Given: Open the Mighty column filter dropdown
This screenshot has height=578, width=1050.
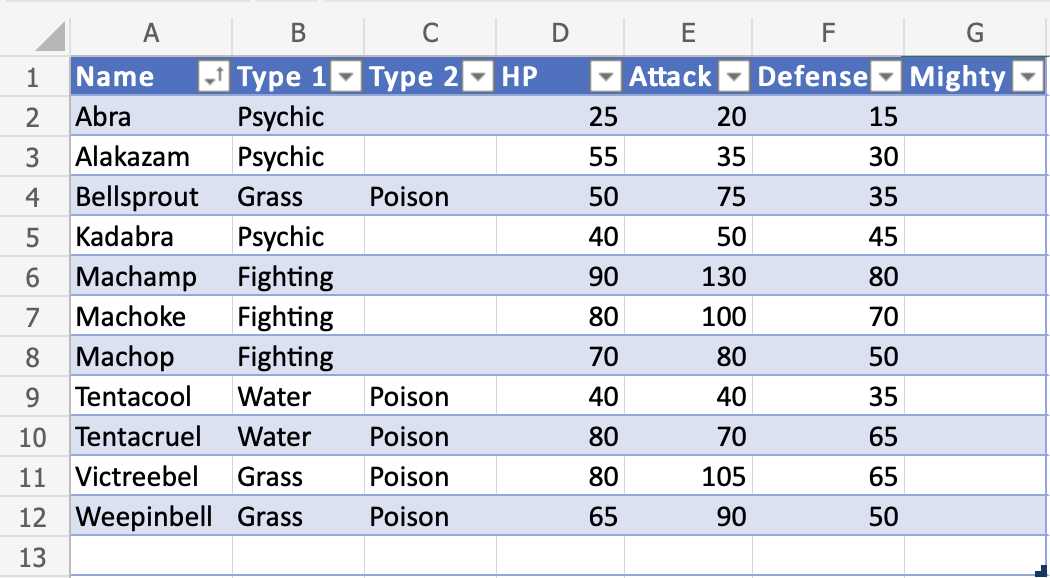Looking at the screenshot, I should pos(1028,77).
